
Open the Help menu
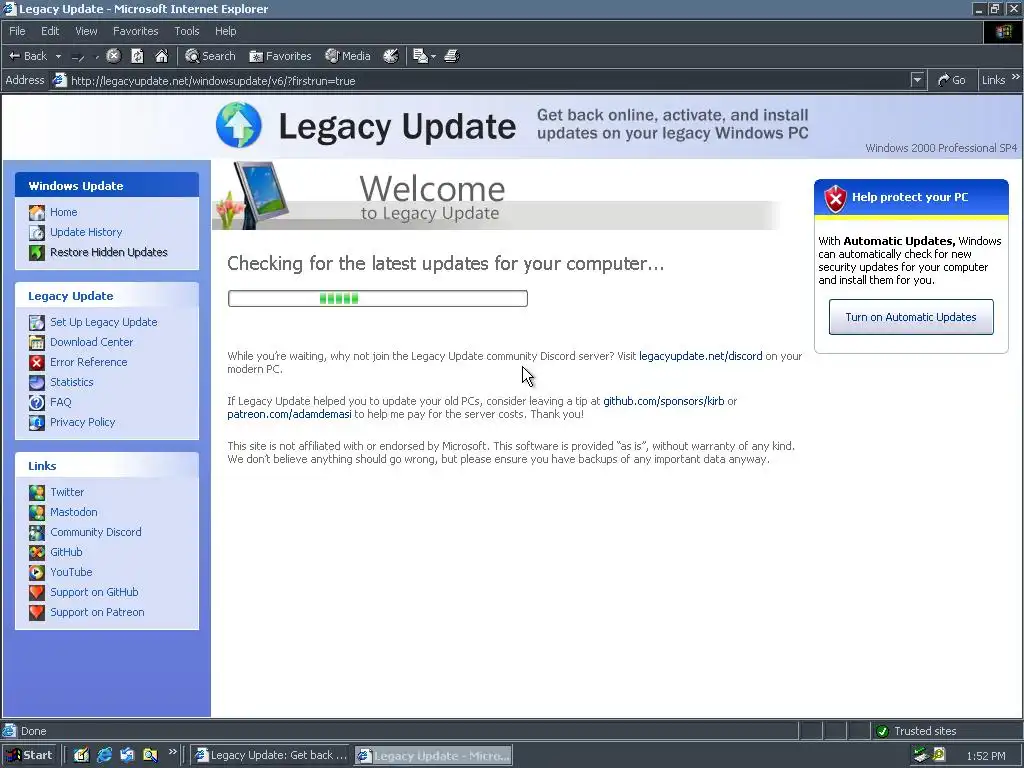(225, 31)
